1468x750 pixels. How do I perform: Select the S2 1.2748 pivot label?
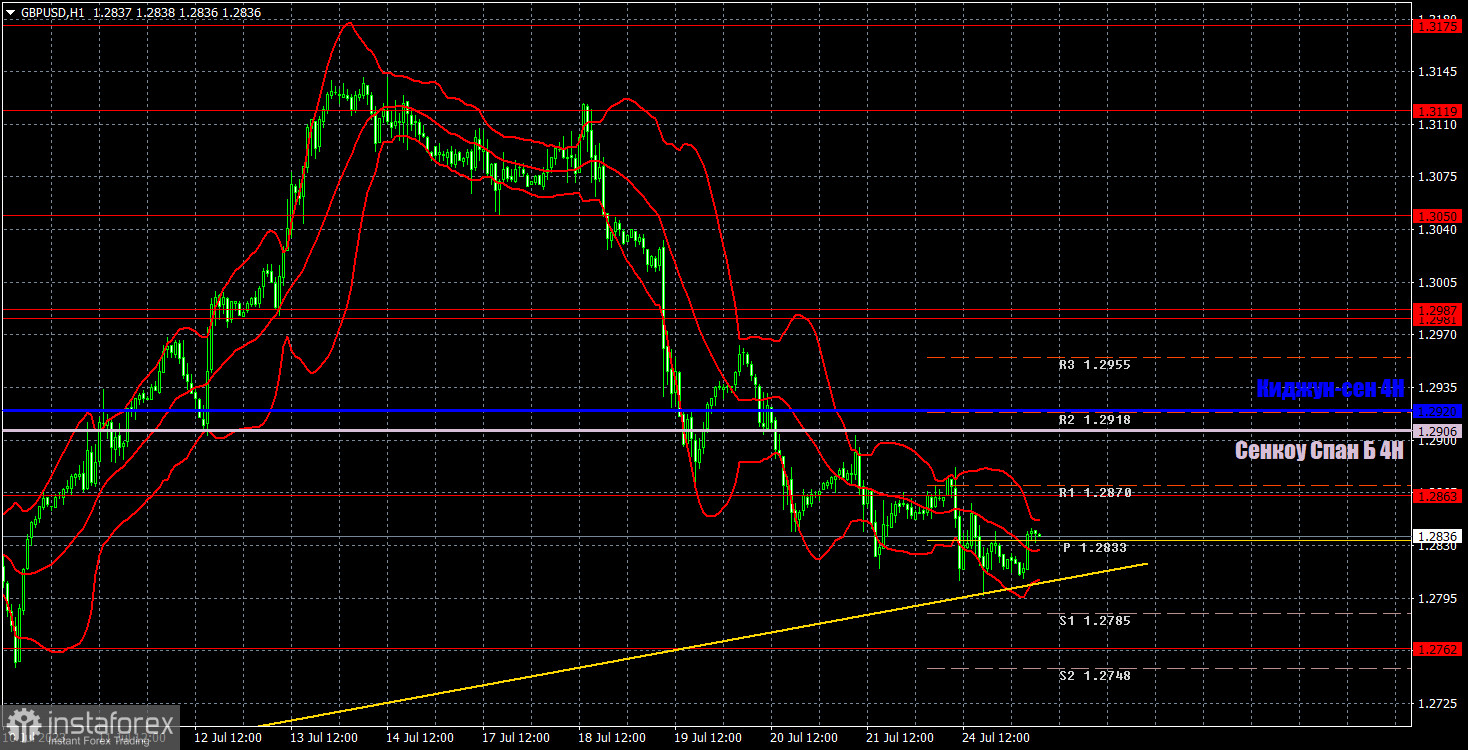(x=1093, y=676)
